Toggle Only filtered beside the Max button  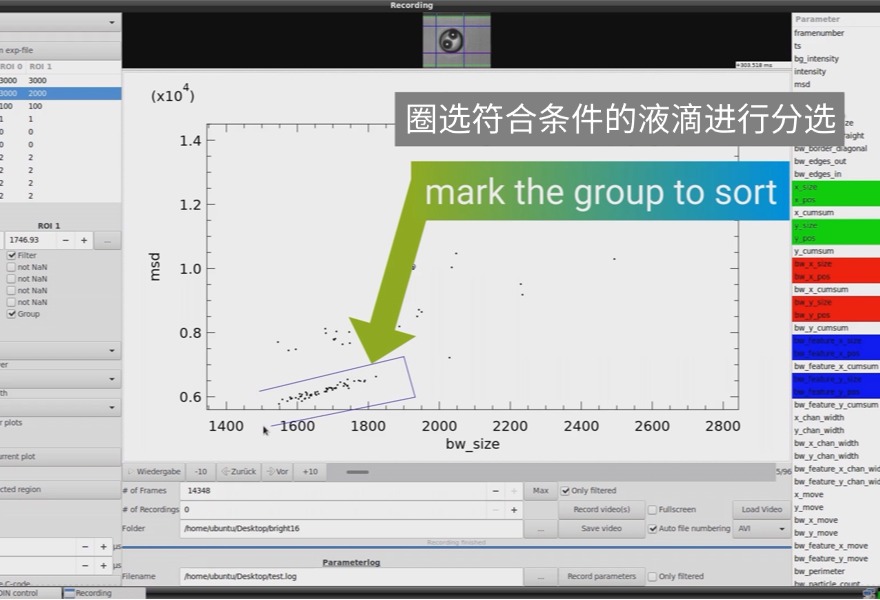[565, 491]
